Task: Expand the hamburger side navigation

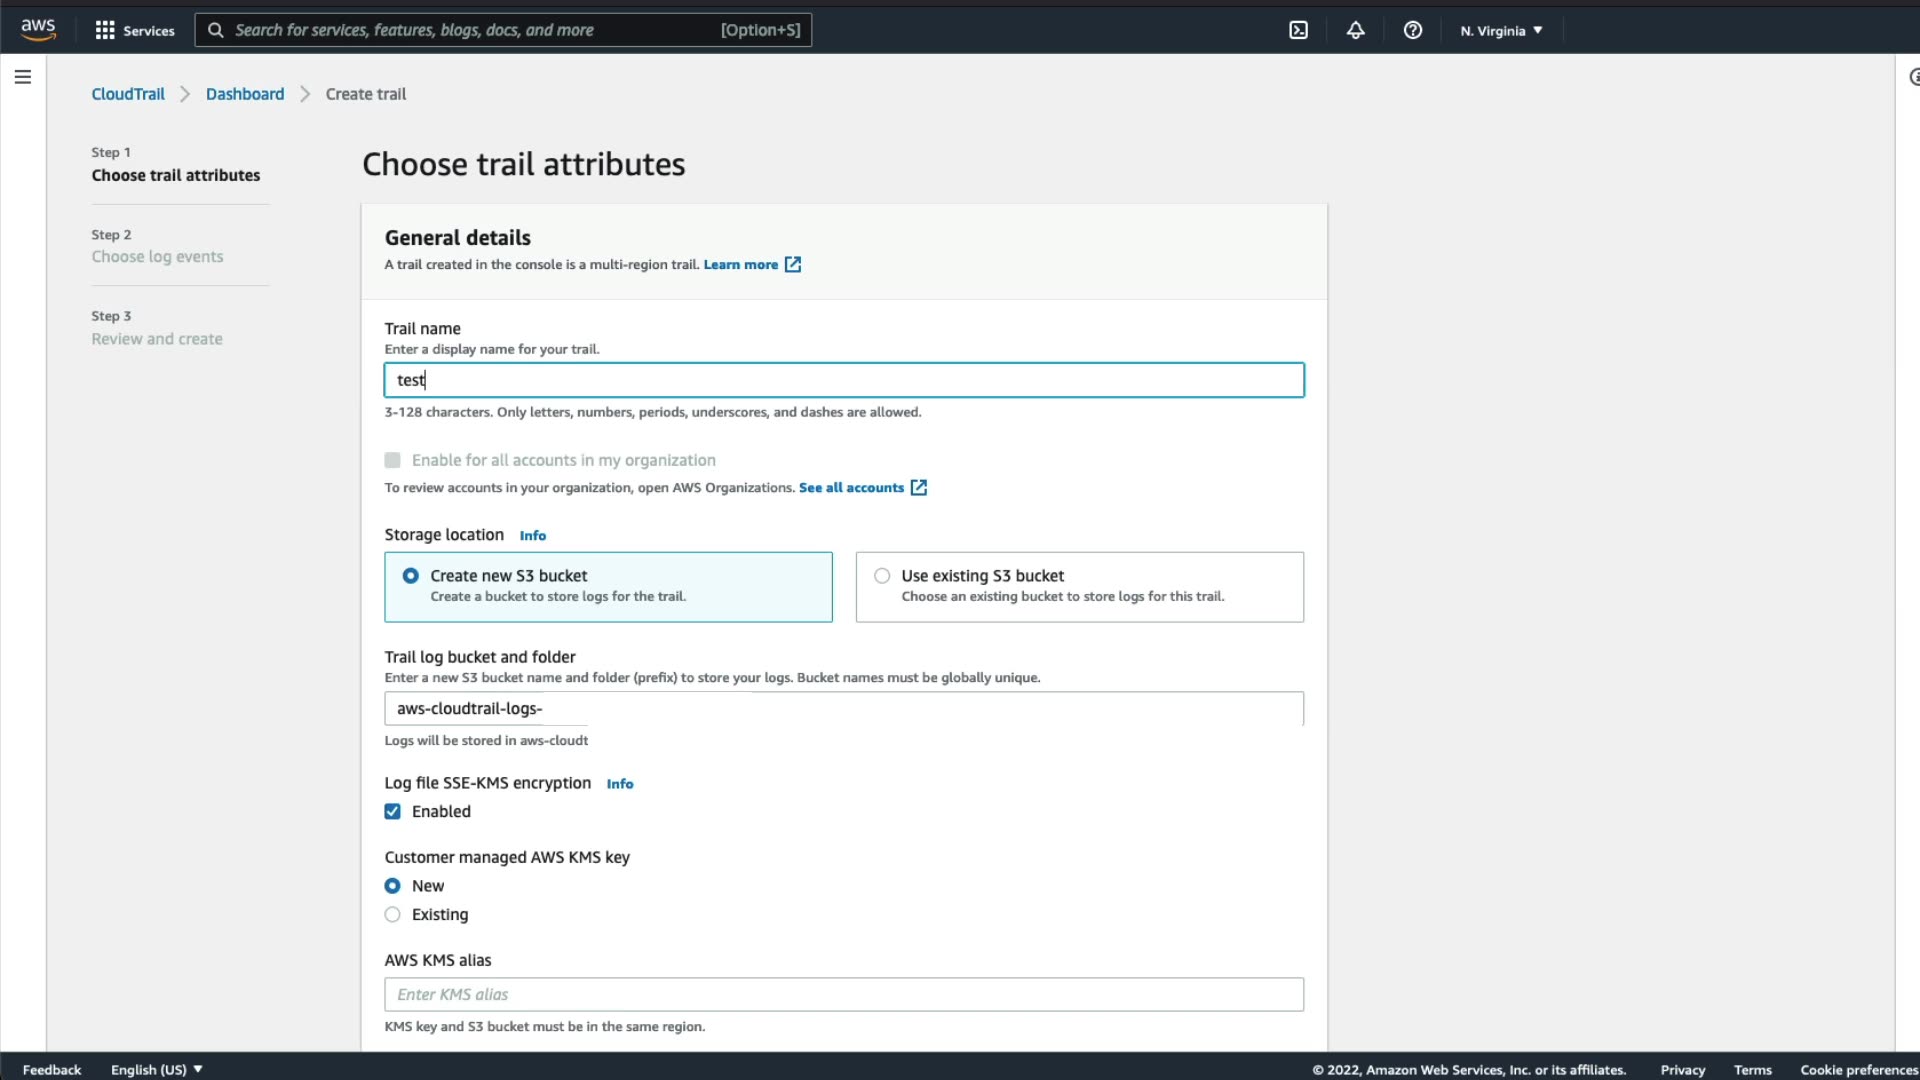Action: tap(23, 77)
